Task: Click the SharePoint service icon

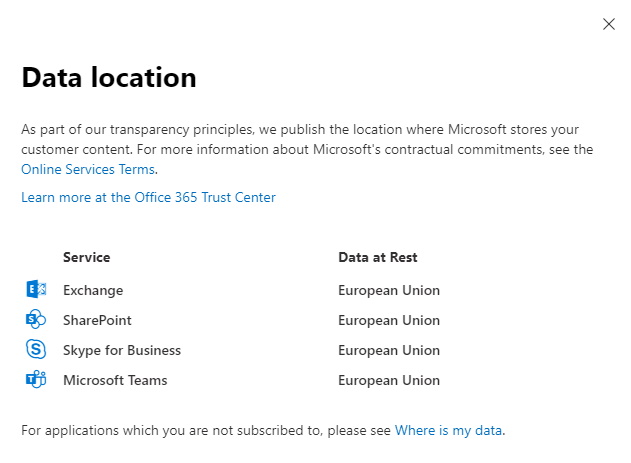Action: point(36,319)
